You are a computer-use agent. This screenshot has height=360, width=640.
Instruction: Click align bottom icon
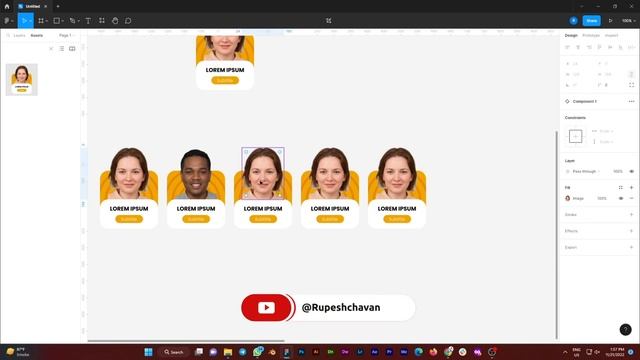click(620, 47)
